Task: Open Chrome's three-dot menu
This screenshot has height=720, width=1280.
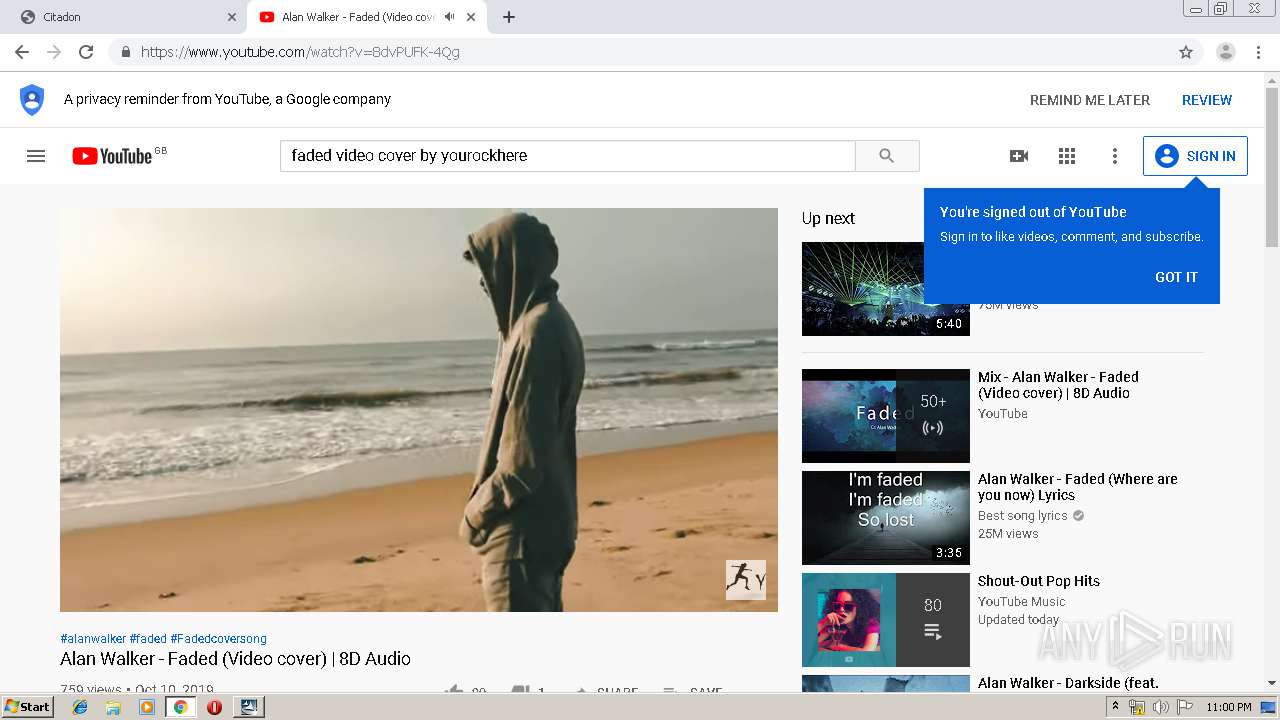Action: 1258,52
